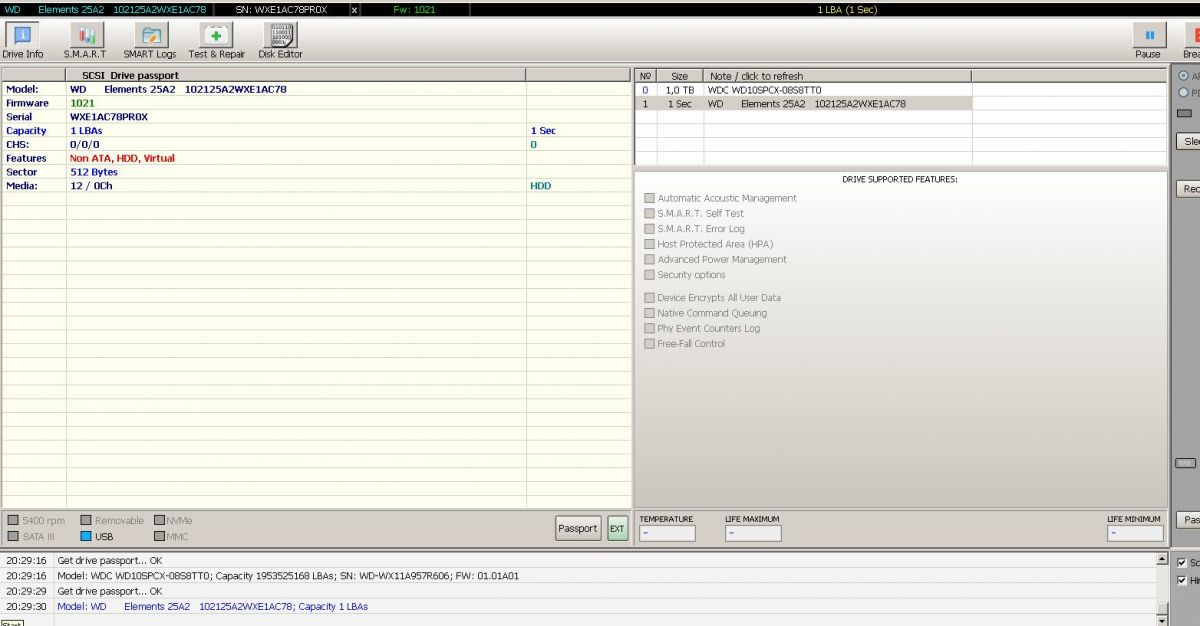
Task: Click the Sleep button on right panel
Action: tap(1188, 142)
